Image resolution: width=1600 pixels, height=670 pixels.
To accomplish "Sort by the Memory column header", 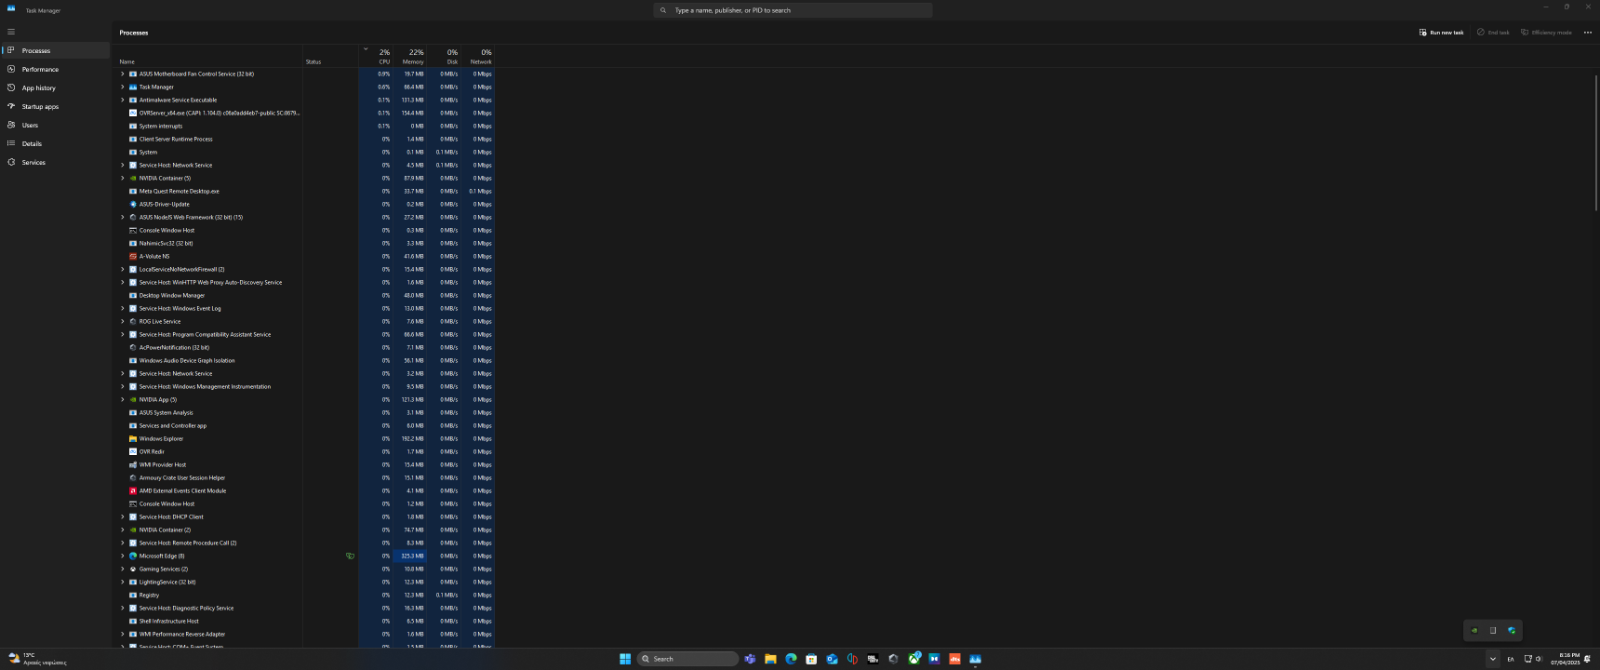I will tap(411, 57).
